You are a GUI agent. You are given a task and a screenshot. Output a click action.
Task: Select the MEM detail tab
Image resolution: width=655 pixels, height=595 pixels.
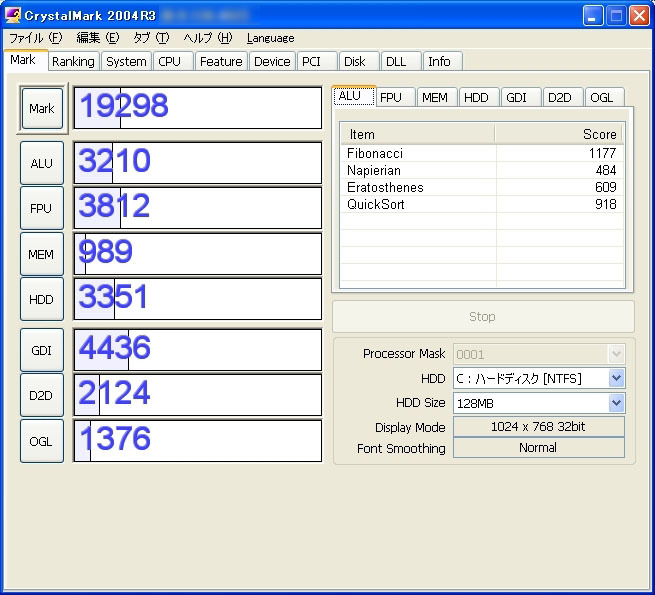[x=437, y=97]
